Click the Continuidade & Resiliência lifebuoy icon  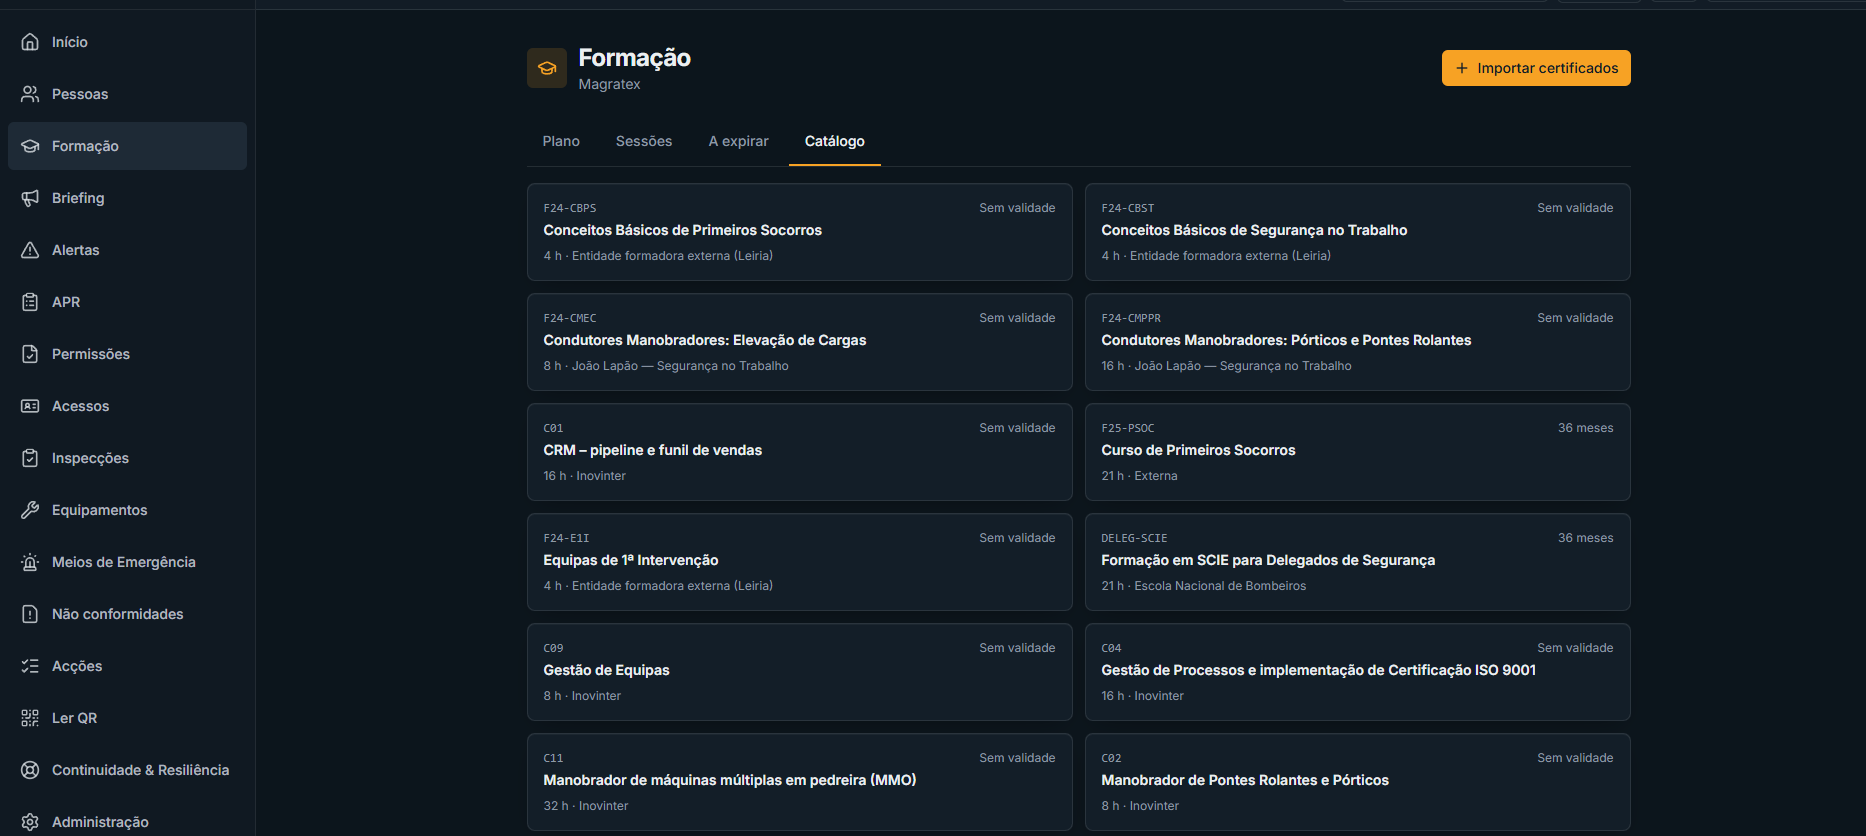pyautogui.click(x=30, y=770)
